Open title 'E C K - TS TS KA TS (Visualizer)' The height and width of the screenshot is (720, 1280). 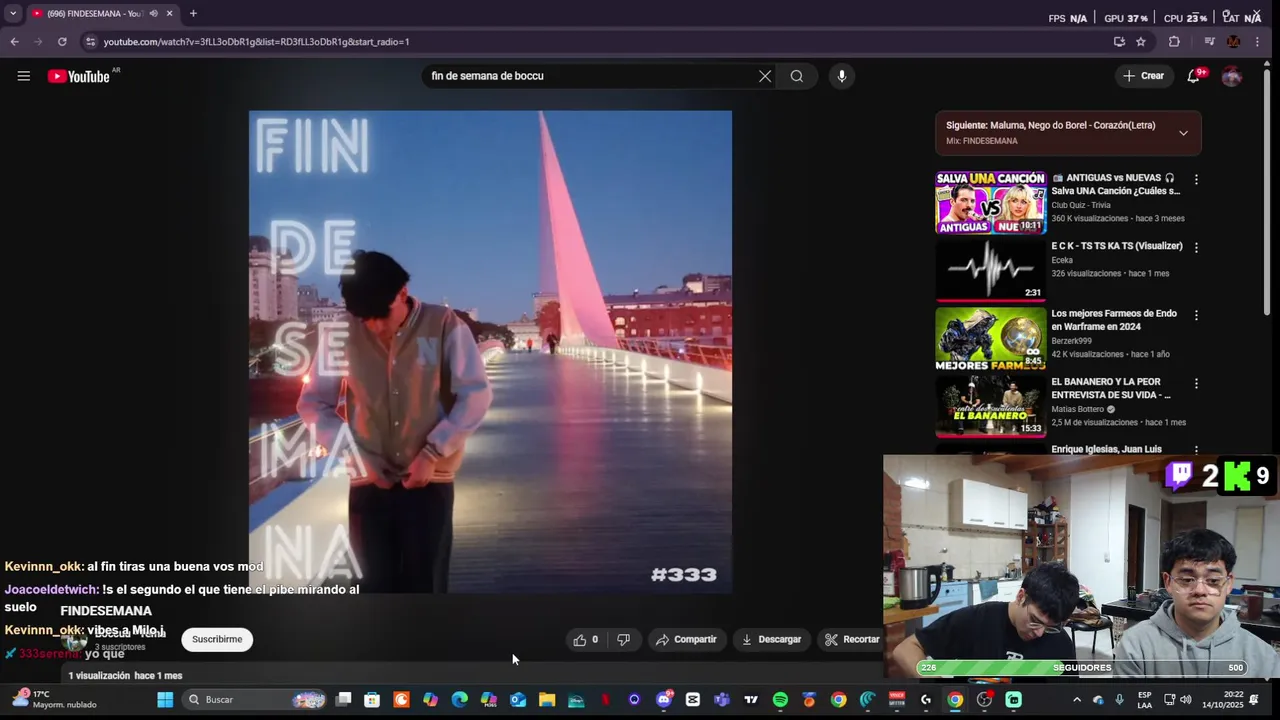(x=1117, y=246)
